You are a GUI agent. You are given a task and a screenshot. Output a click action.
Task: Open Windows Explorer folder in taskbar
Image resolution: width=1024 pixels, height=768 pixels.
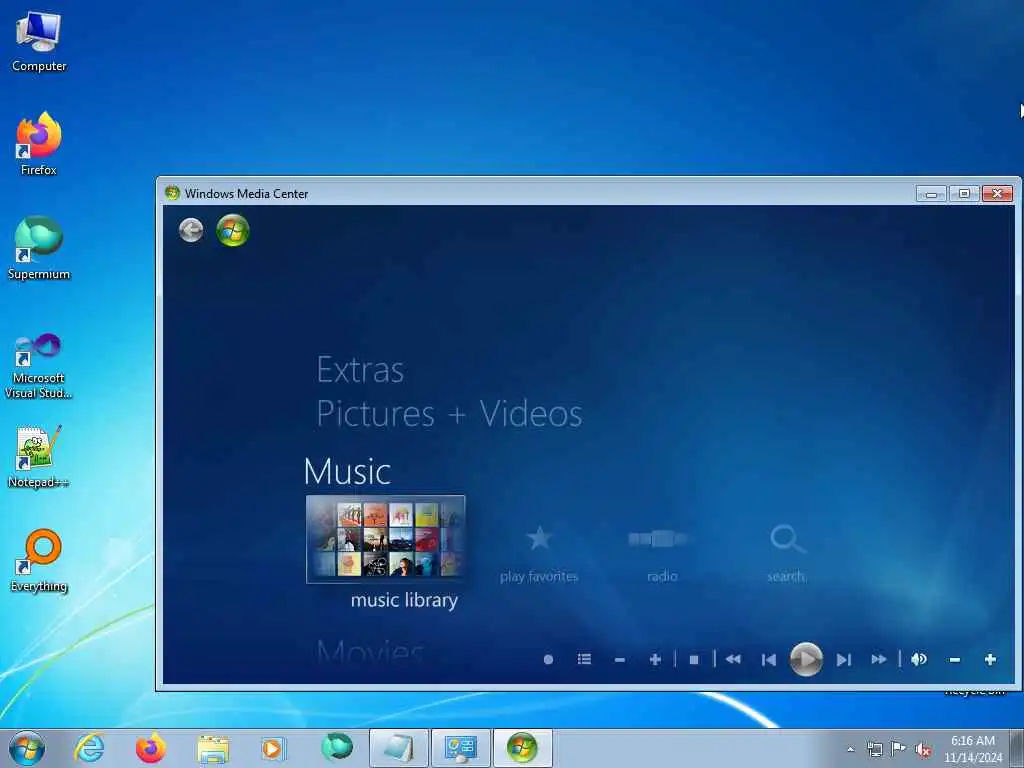tap(213, 748)
